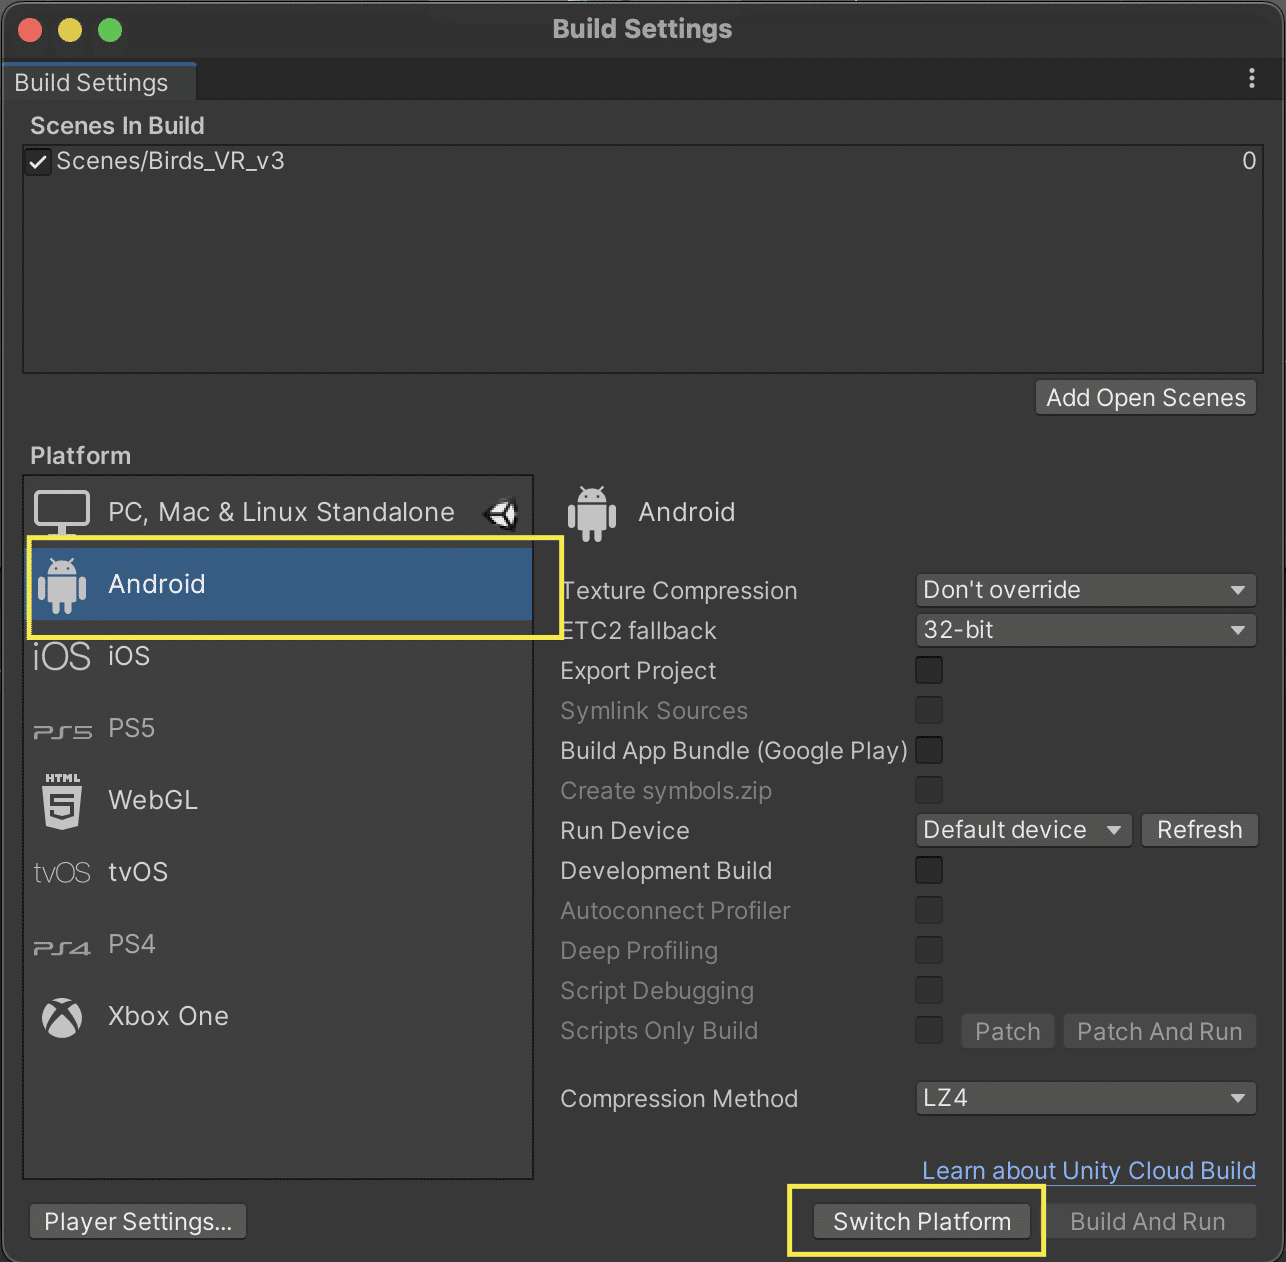Click the PC, Mac & Linux monitor icon
Screen dimensions: 1286x1262
click(x=62, y=512)
